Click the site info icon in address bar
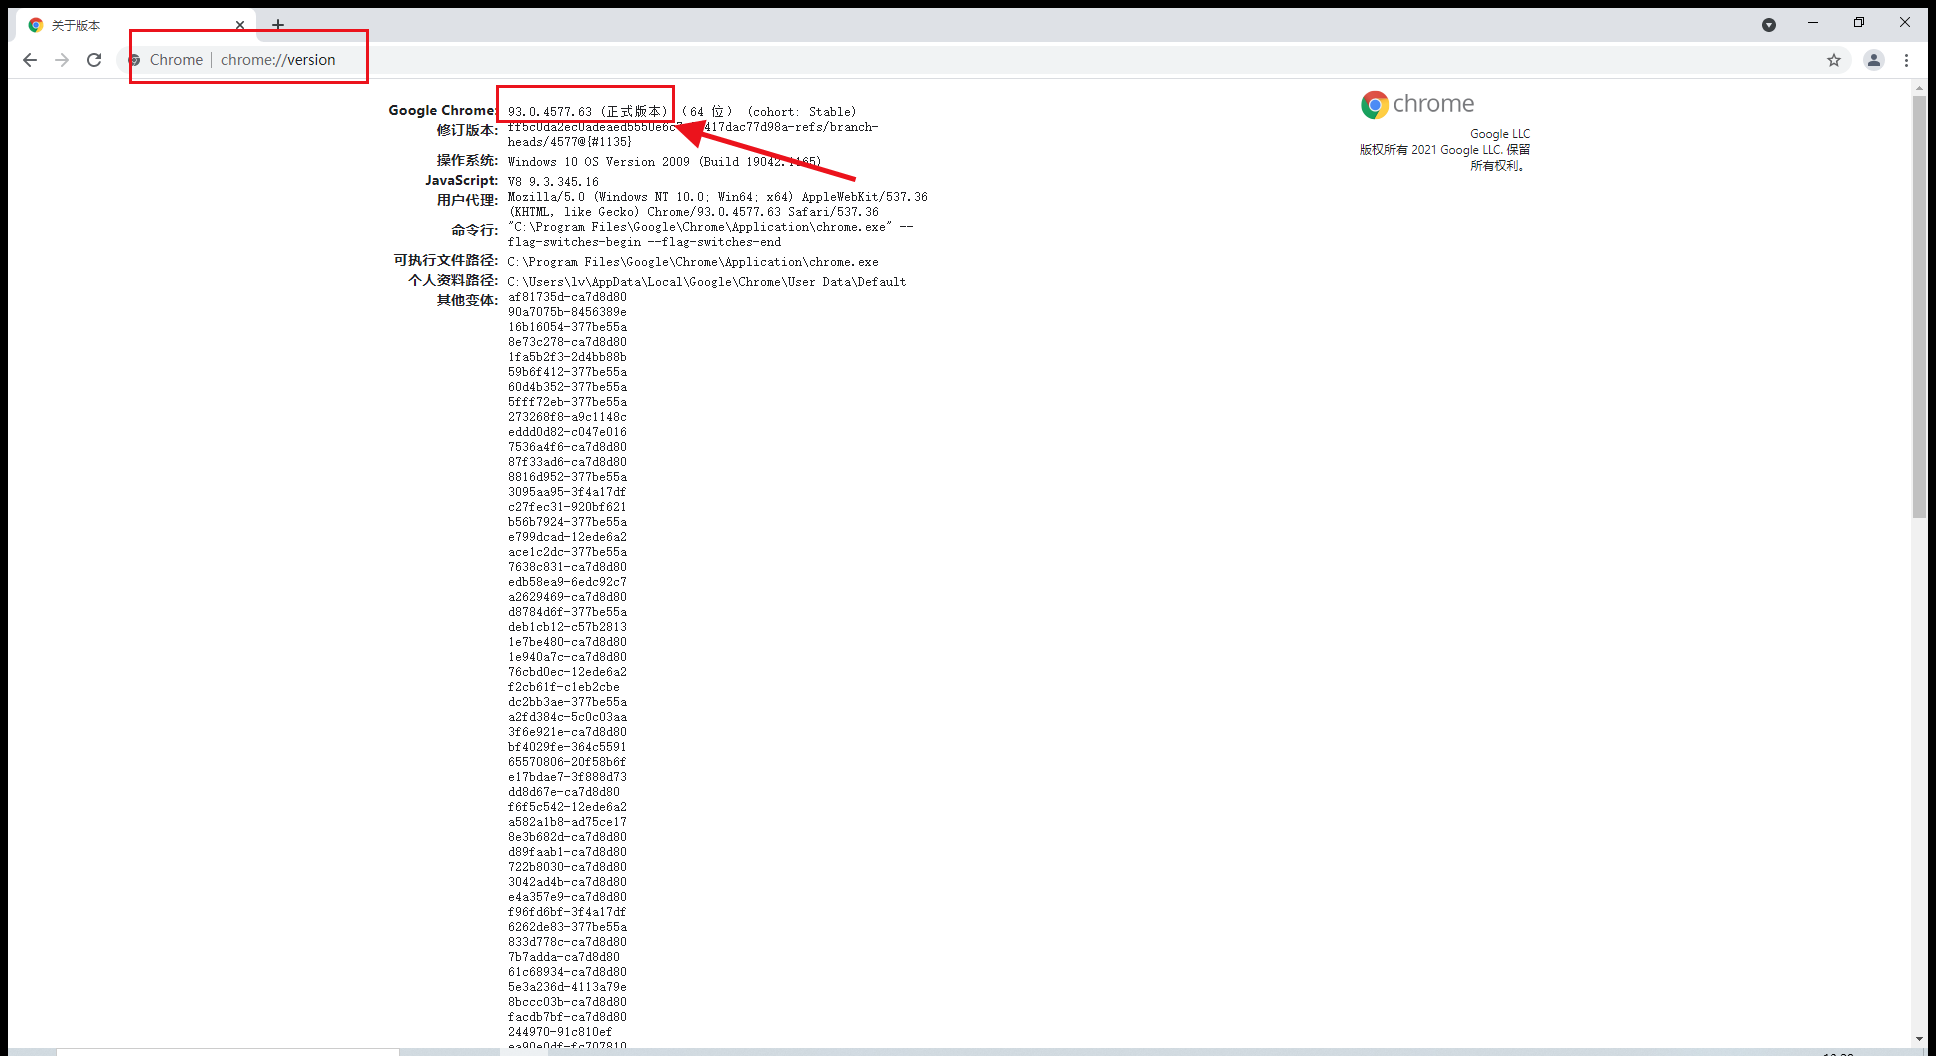The image size is (1936, 1056). pos(134,60)
